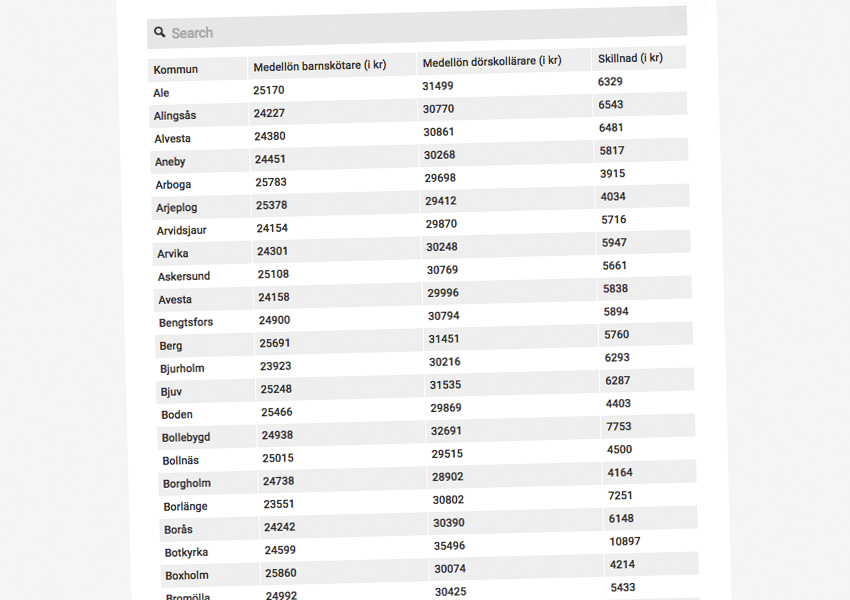This screenshot has width=850, height=600.
Task: Sort by Medellön förskollärare column header
Action: [x=492, y=59]
